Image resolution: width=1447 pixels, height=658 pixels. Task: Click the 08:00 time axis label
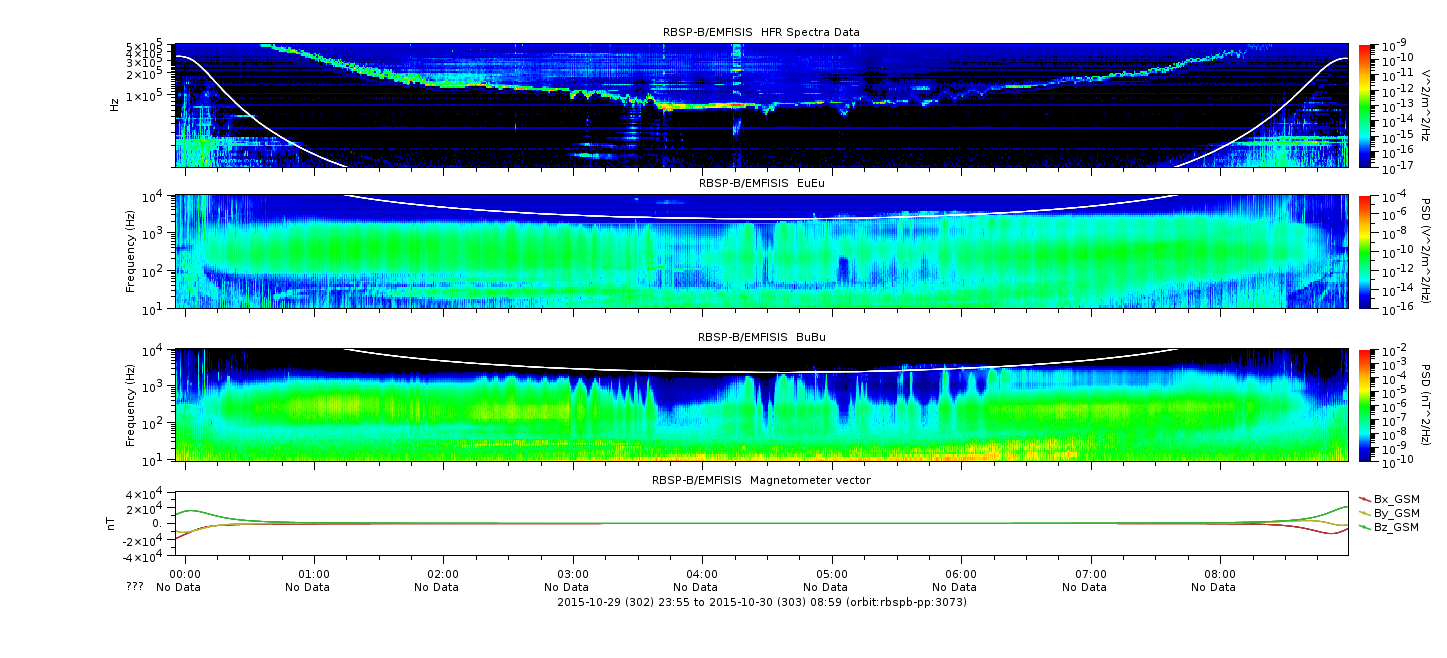(1219, 575)
